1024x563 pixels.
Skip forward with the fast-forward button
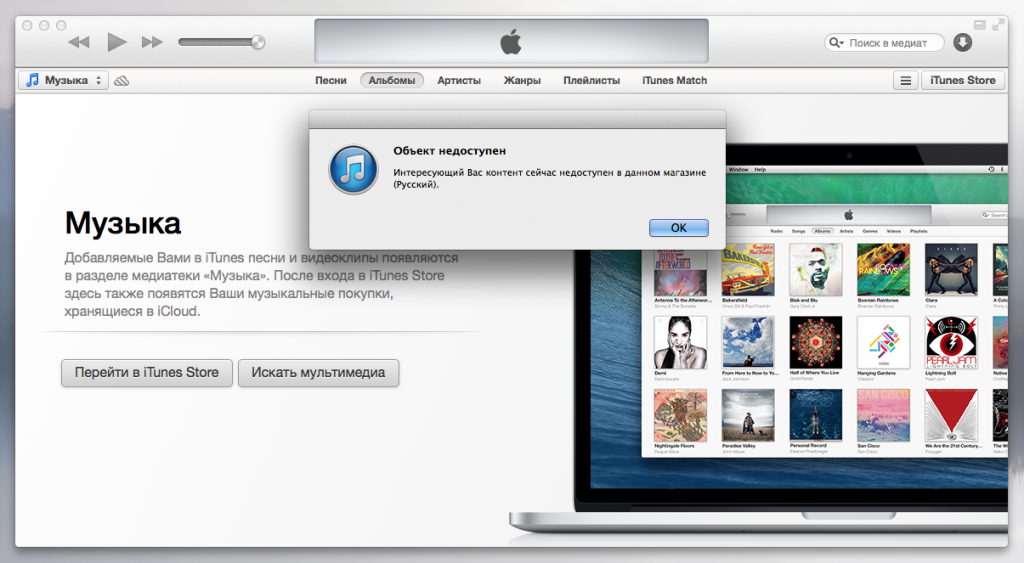tap(152, 42)
